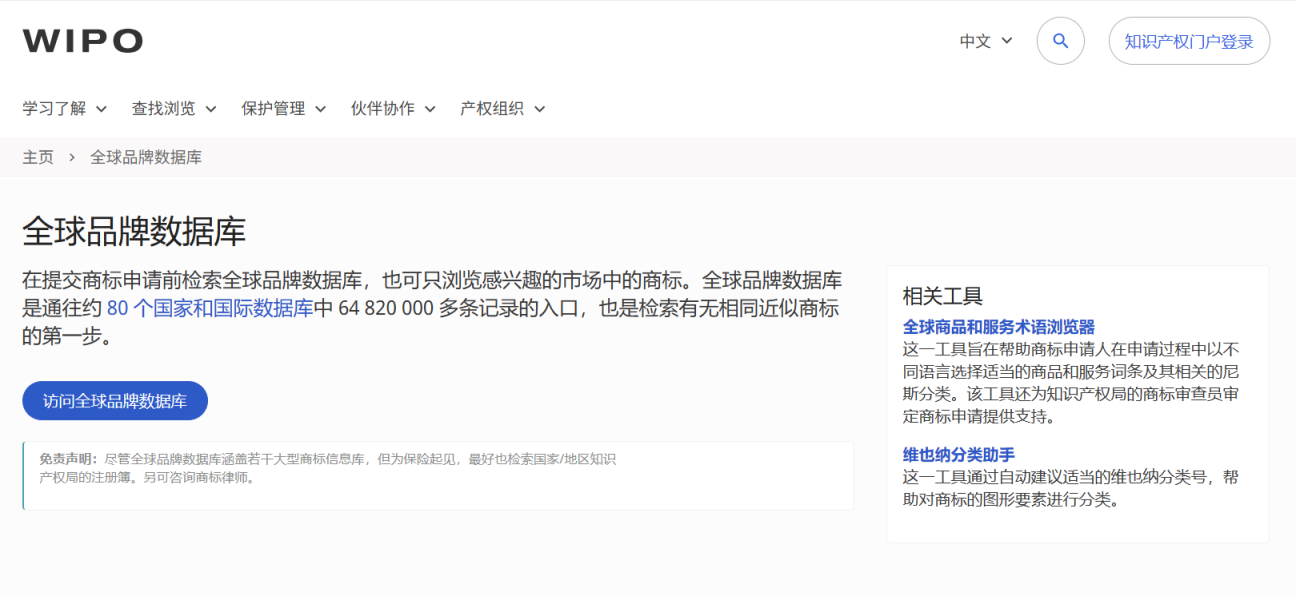Open the 全球商品和服务术语浏览器 link

(x=998, y=327)
